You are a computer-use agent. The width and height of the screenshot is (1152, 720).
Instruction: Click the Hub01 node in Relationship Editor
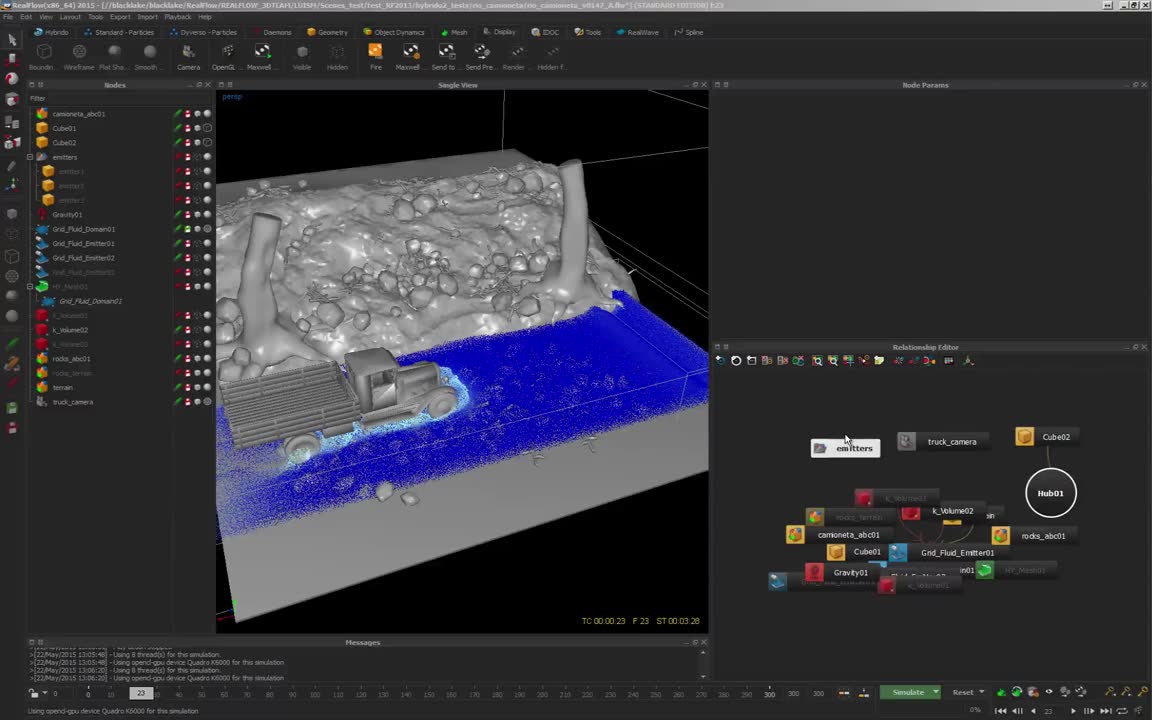pyautogui.click(x=1050, y=493)
